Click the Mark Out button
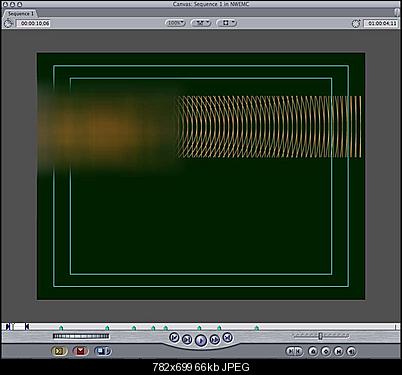This screenshot has height=375, width=402. click(x=298, y=351)
